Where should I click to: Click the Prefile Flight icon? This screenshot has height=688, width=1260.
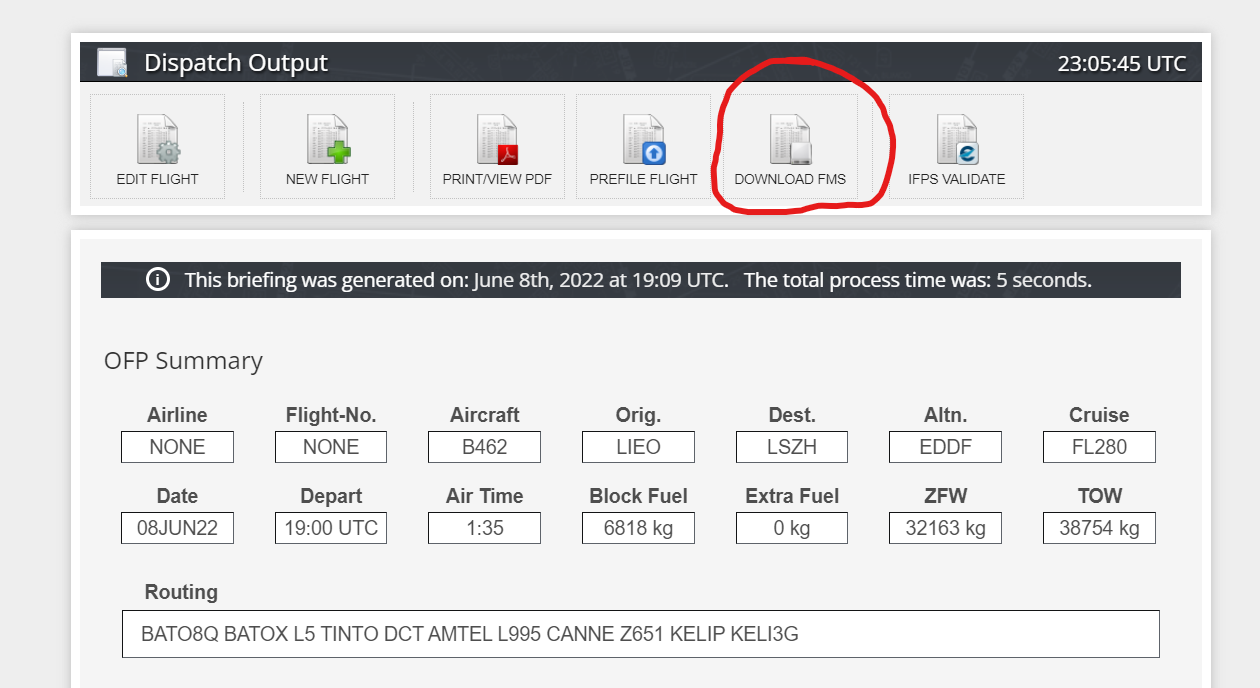pyautogui.click(x=643, y=141)
